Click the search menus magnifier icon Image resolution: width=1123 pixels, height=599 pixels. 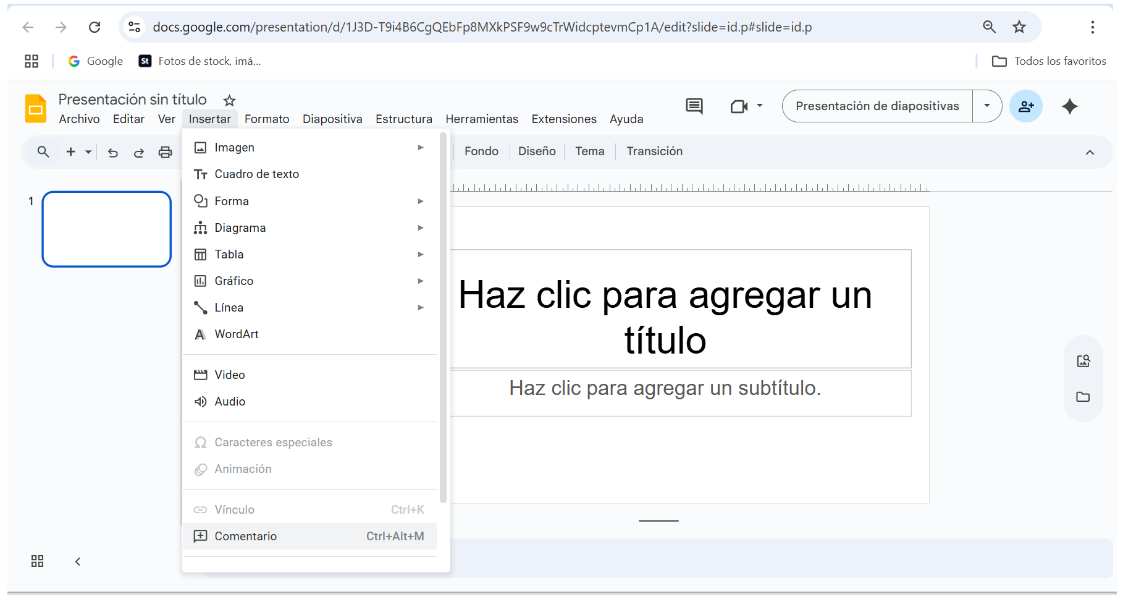click(x=43, y=152)
